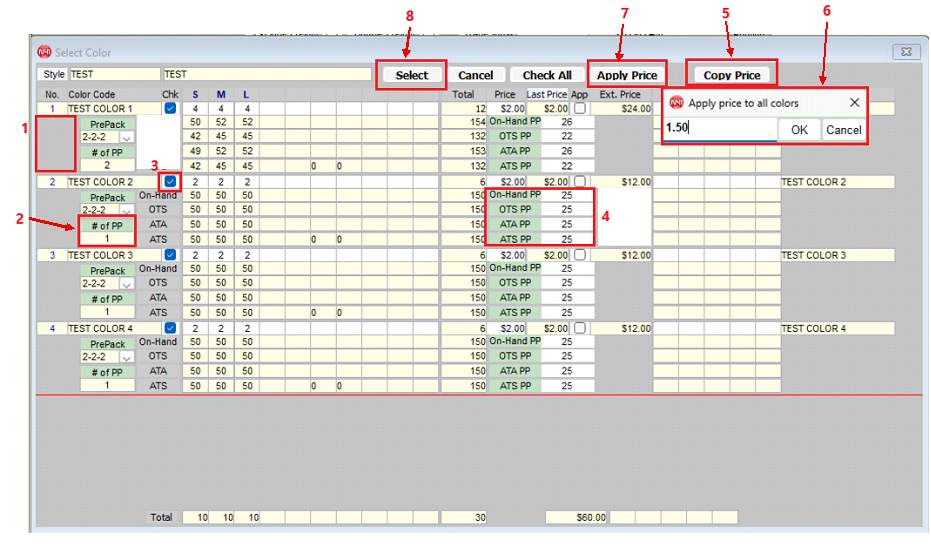Select TEST COLOR 3 color code cell
The height and width of the screenshot is (546, 931).
[x=114, y=255]
